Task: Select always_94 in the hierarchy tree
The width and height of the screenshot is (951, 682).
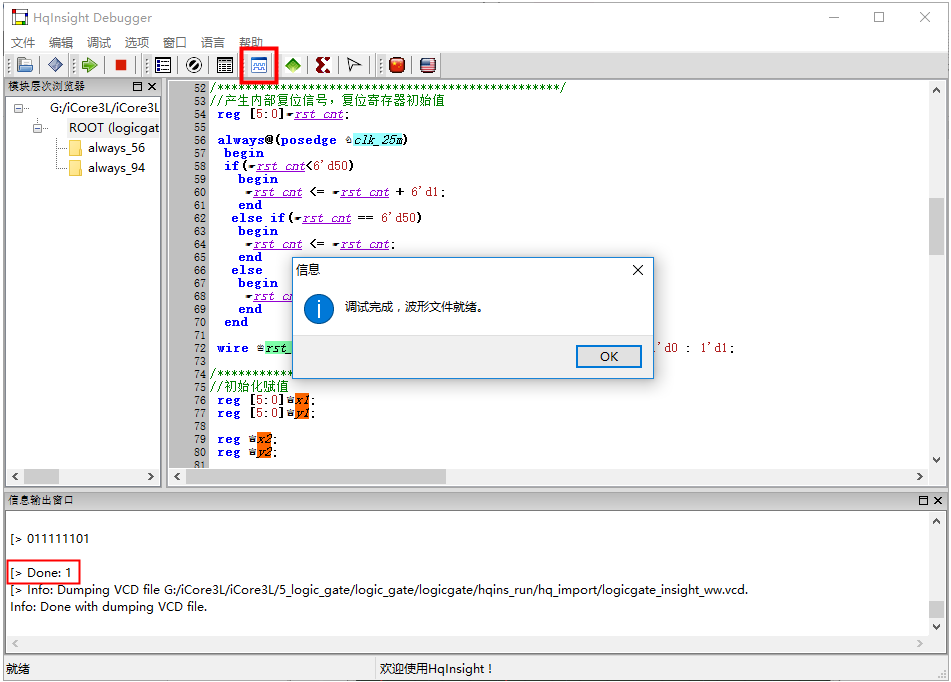Action: click(x=115, y=168)
